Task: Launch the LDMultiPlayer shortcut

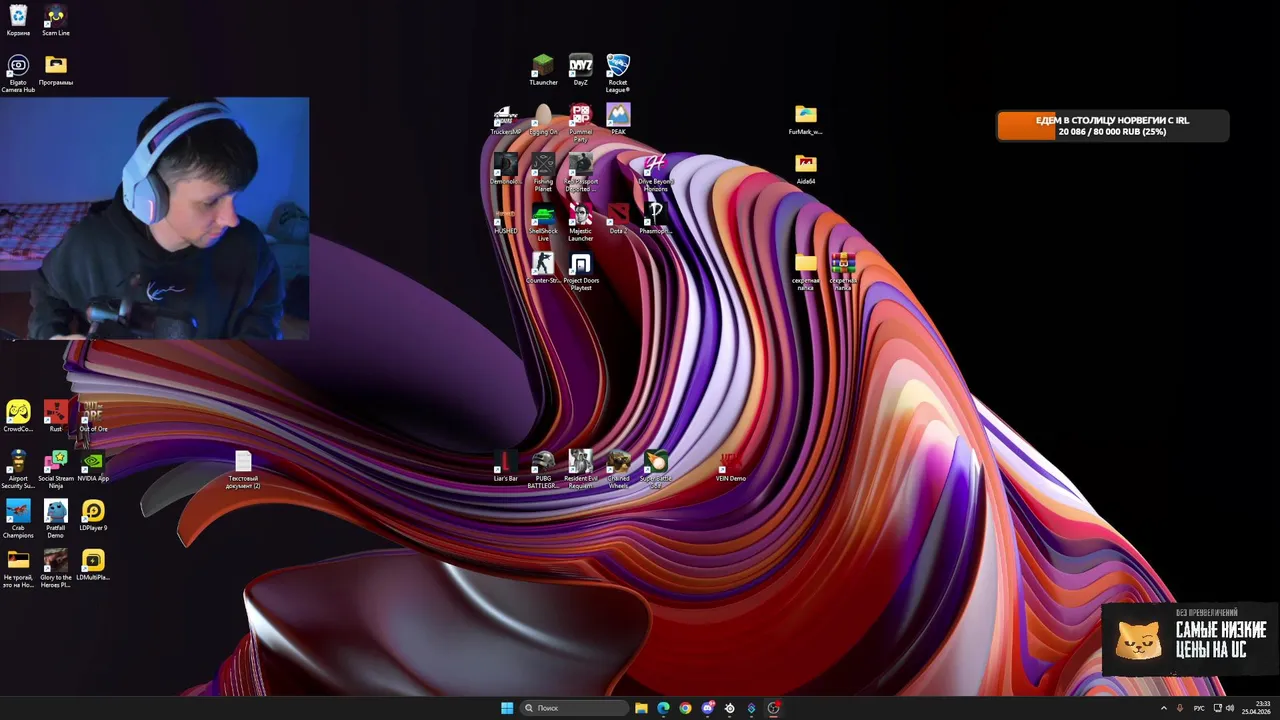Action: pyautogui.click(x=93, y=565)
